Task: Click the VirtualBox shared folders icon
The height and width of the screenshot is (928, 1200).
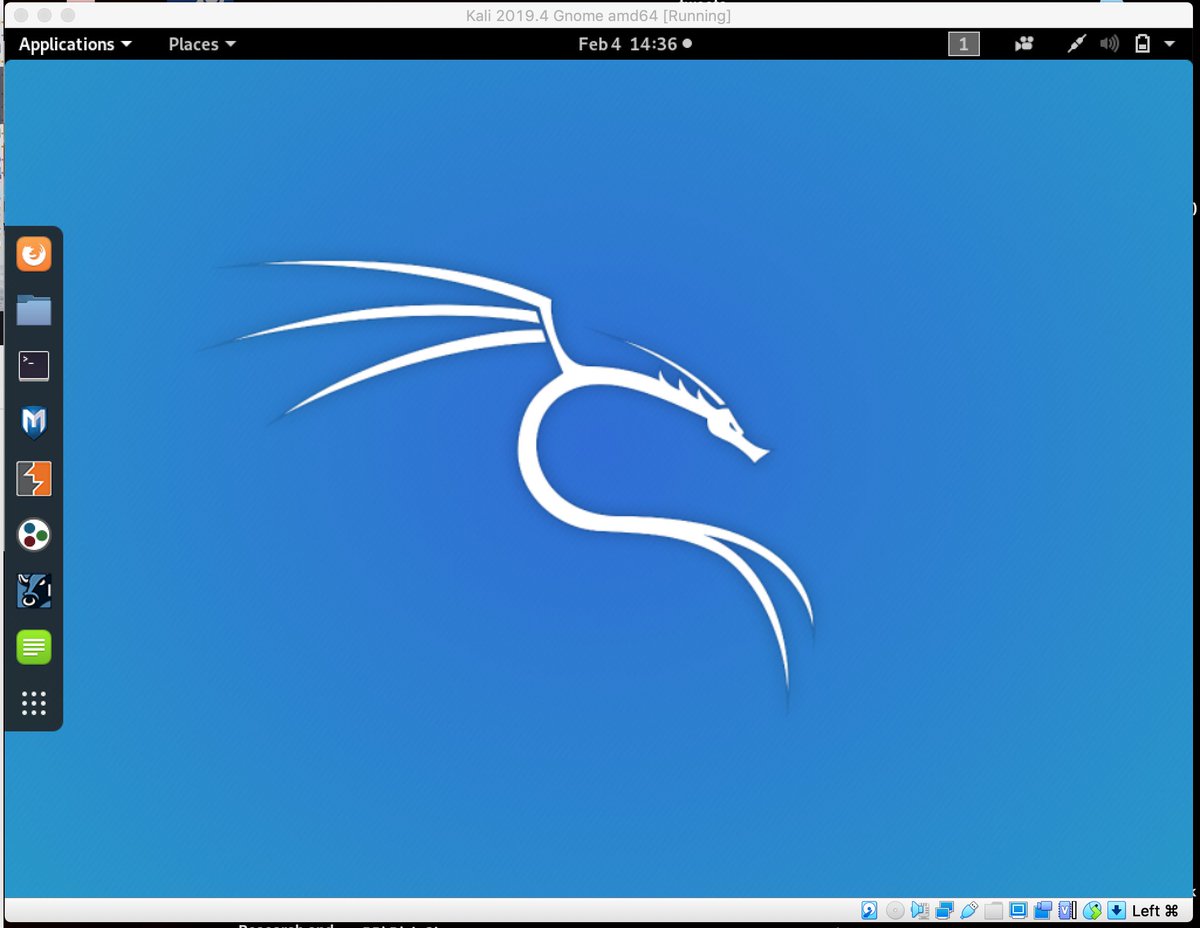Action: click(x=993, y=910)
